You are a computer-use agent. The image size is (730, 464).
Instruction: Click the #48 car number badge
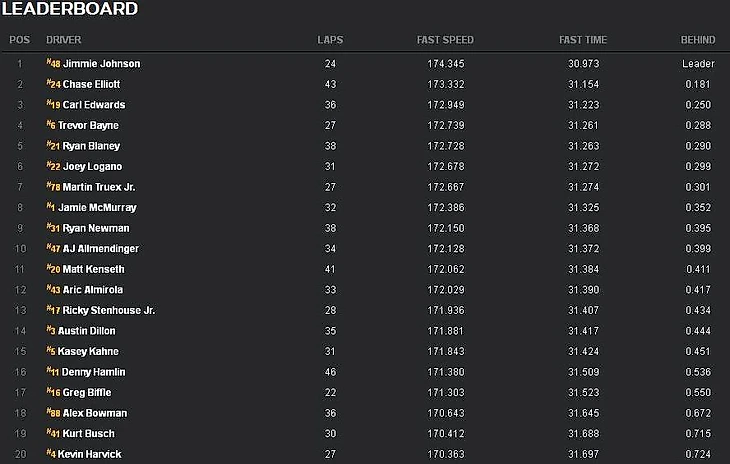pos(53,63)
